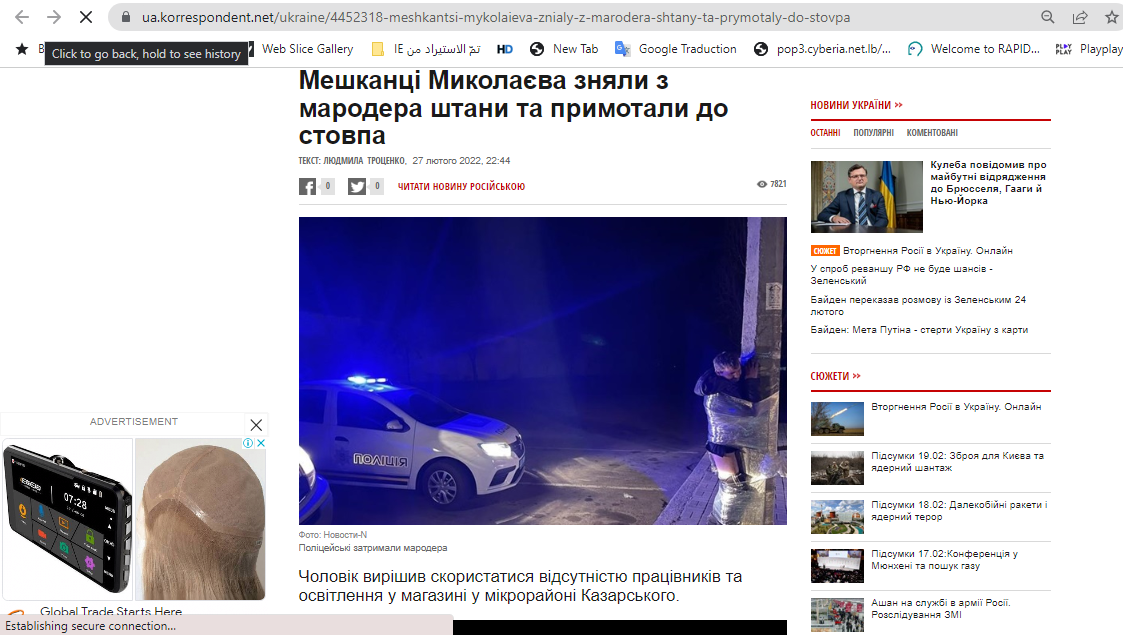Stop loading the page with X button
This screenshot has height=635, width=1123.
[86, 17]
